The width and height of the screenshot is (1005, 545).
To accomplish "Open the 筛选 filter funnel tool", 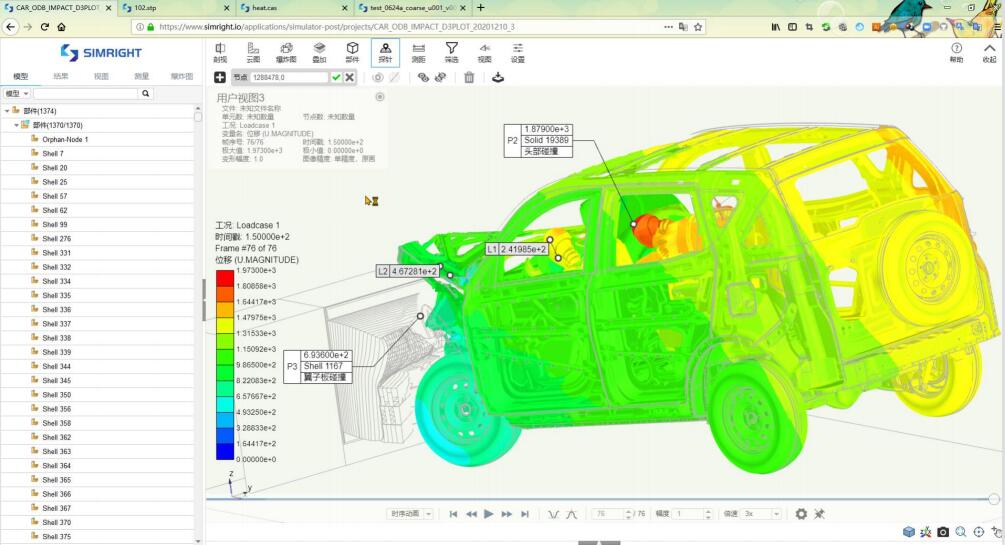I will (451, 52).
